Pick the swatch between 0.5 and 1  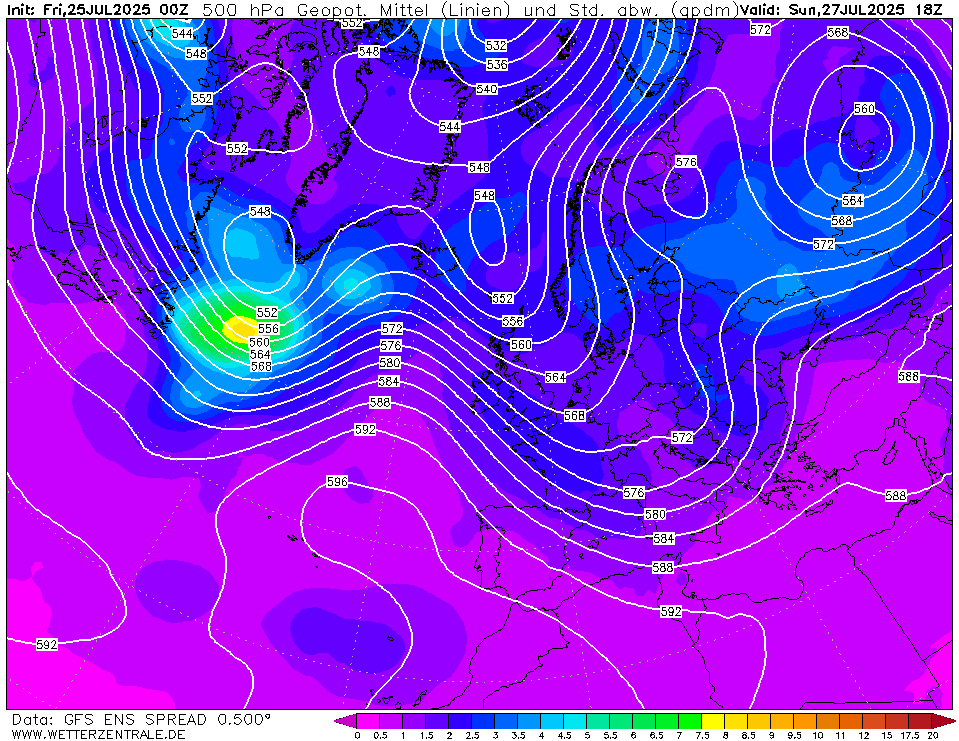point(391,721)
